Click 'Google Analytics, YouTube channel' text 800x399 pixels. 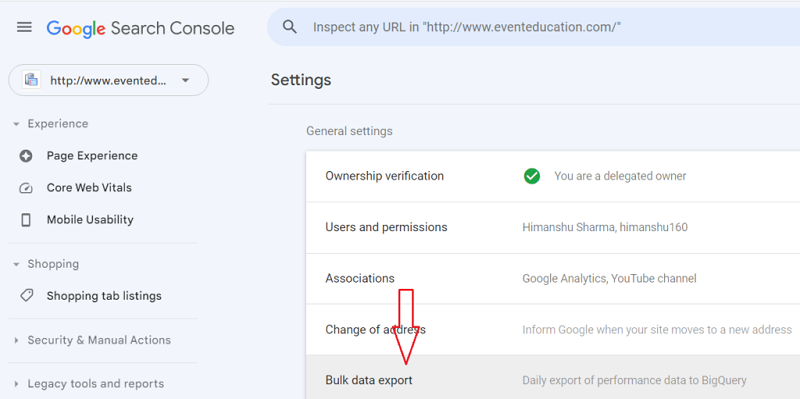(609, 279)
